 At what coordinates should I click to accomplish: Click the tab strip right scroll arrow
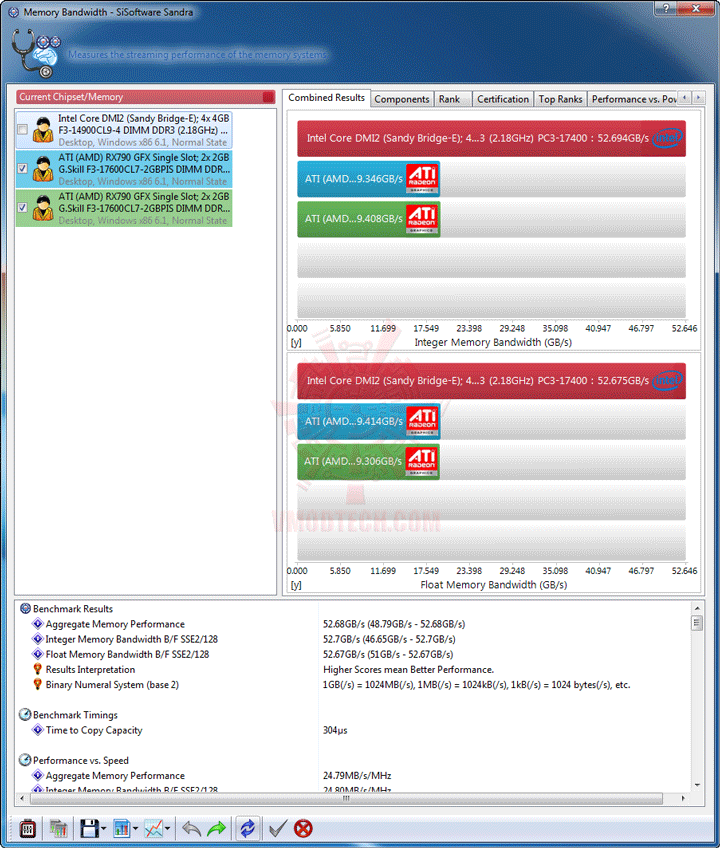698,98
